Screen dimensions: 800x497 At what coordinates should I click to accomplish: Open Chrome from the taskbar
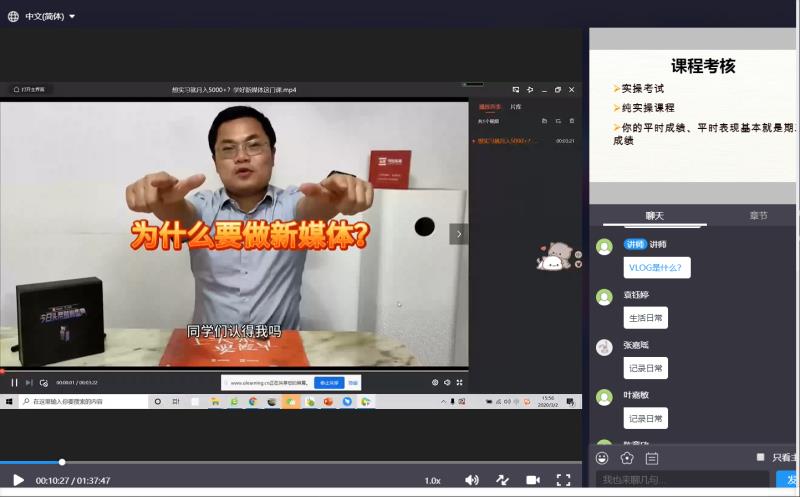[x=253, y=402]
